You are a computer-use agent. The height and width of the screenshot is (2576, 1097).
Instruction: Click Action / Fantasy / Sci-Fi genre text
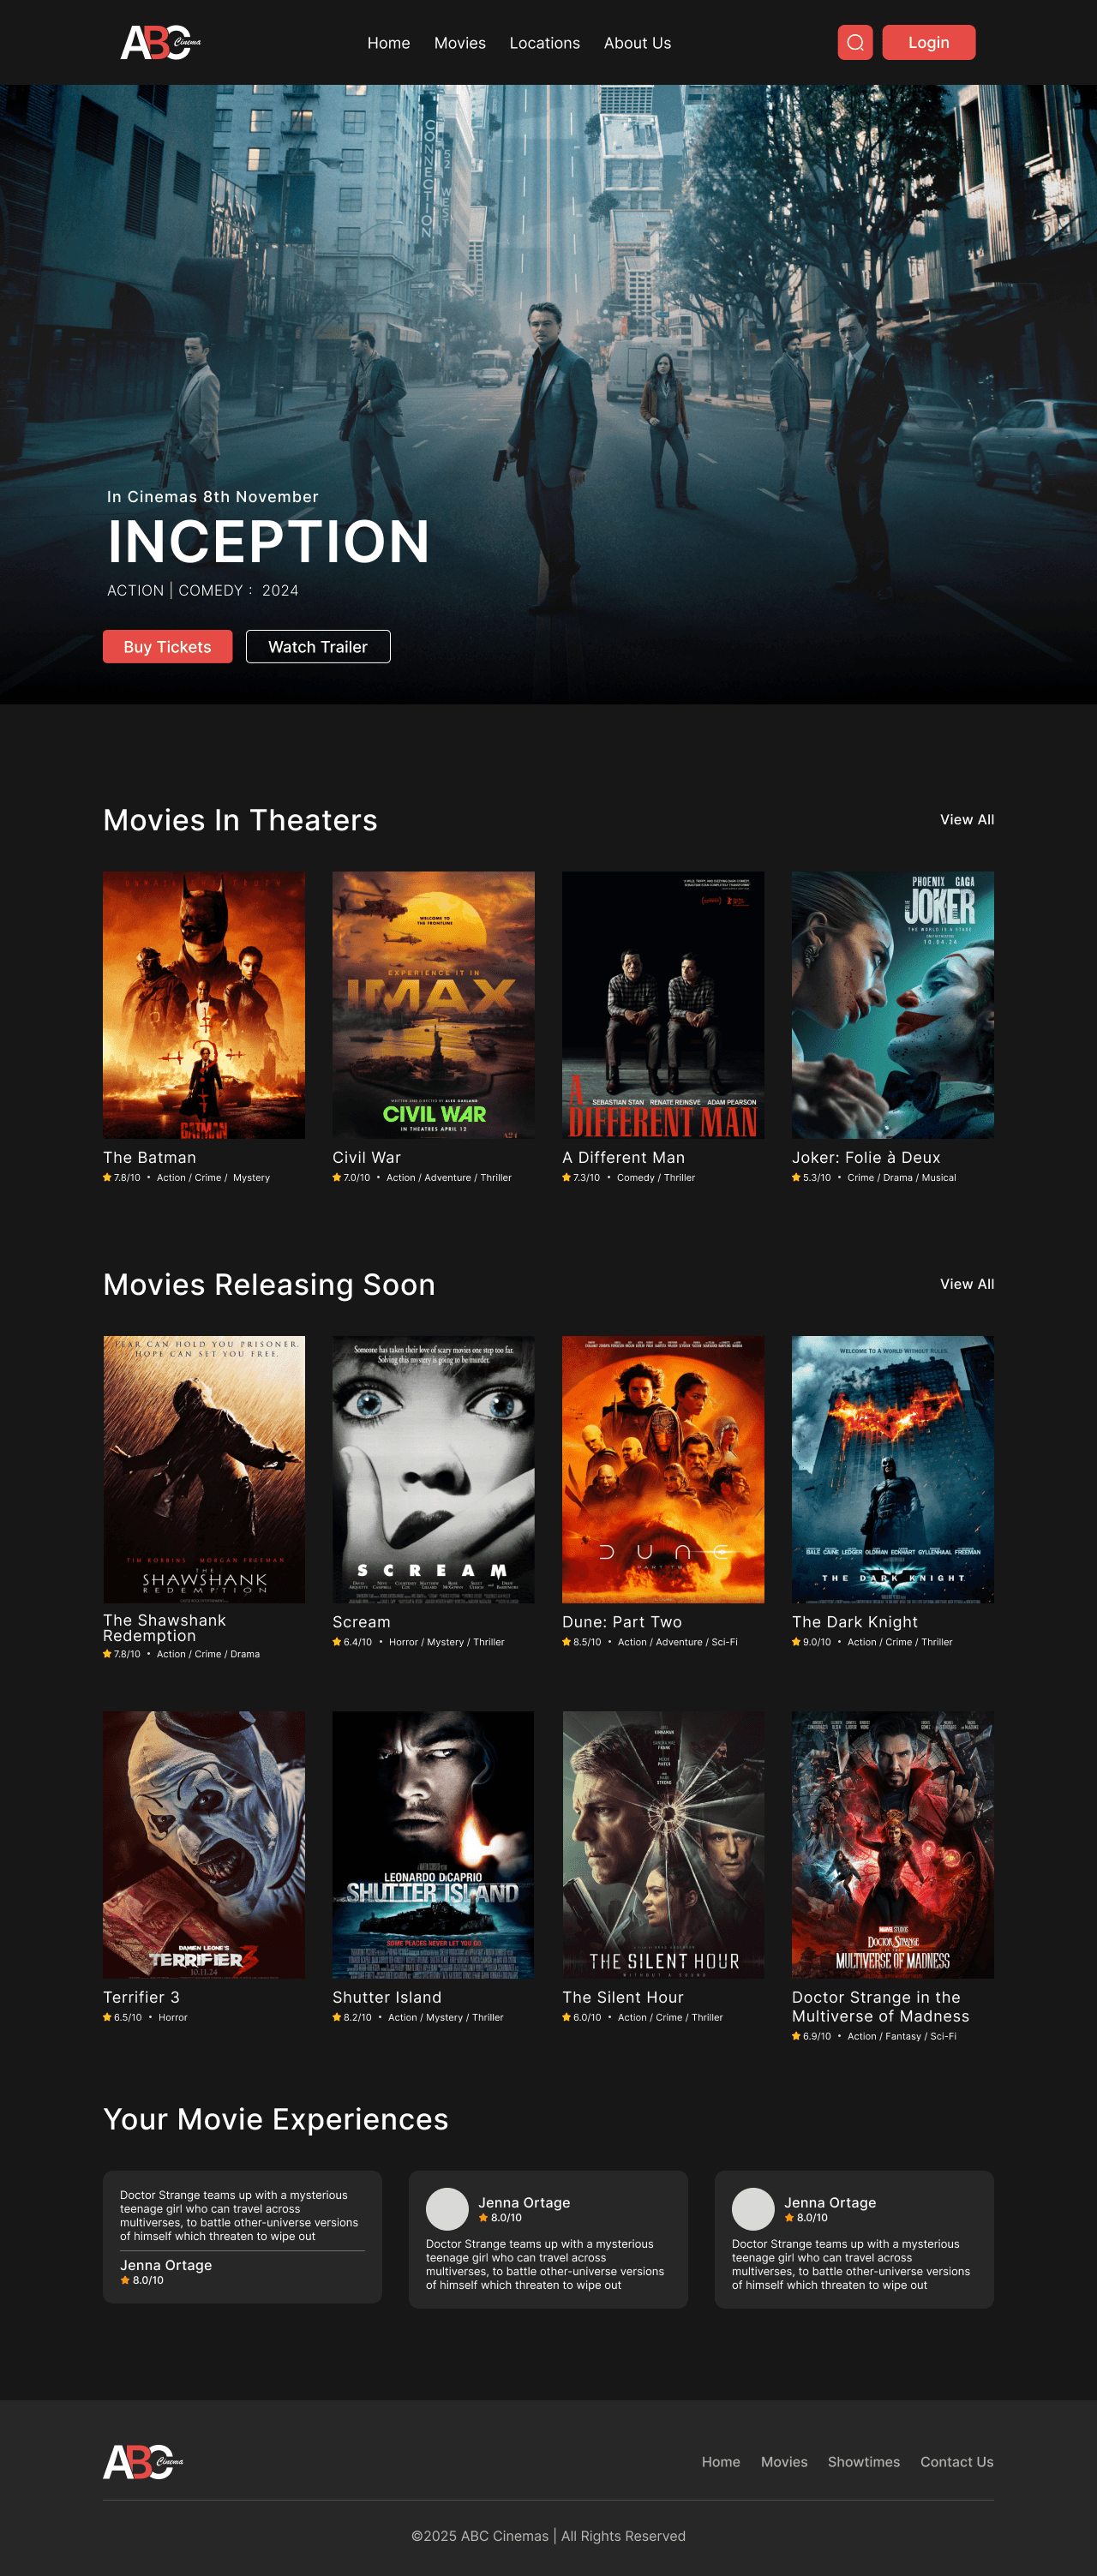click(x=902, y=2036)
